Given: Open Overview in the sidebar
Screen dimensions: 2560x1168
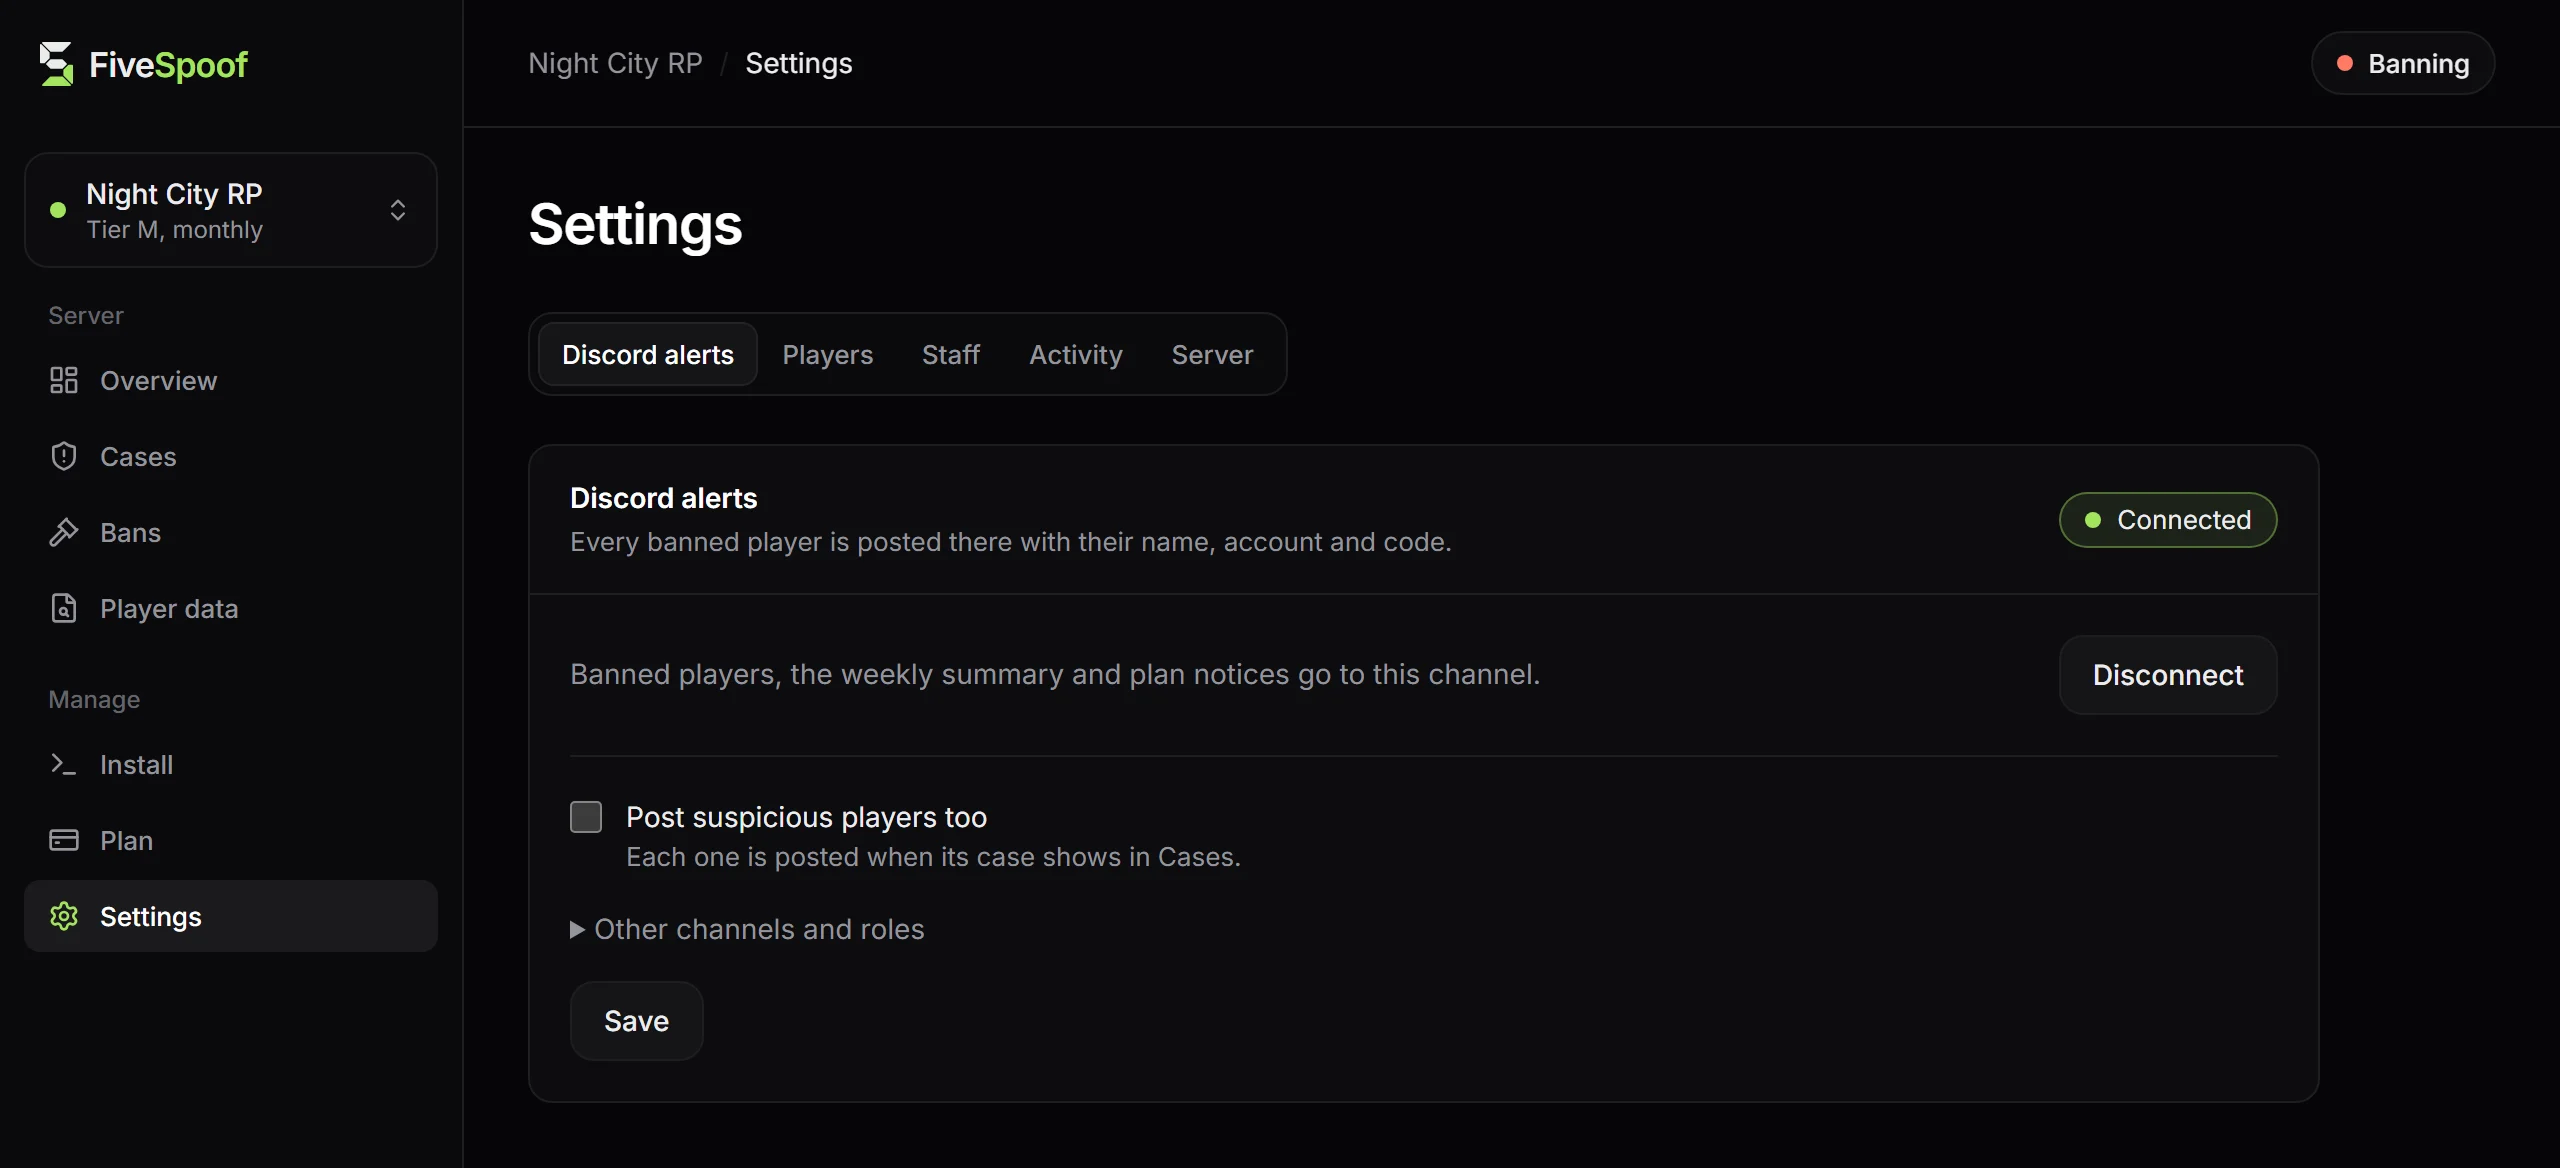Looking at the screenshot, I should tap(231, 380).
